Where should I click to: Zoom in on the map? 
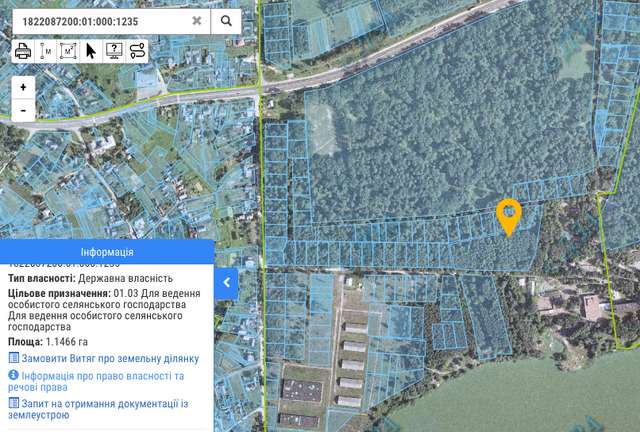click(x=23, y=87)
